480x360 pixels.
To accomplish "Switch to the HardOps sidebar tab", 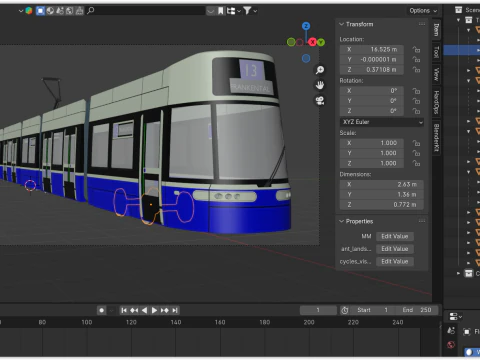I will click(x=436, y=102).
